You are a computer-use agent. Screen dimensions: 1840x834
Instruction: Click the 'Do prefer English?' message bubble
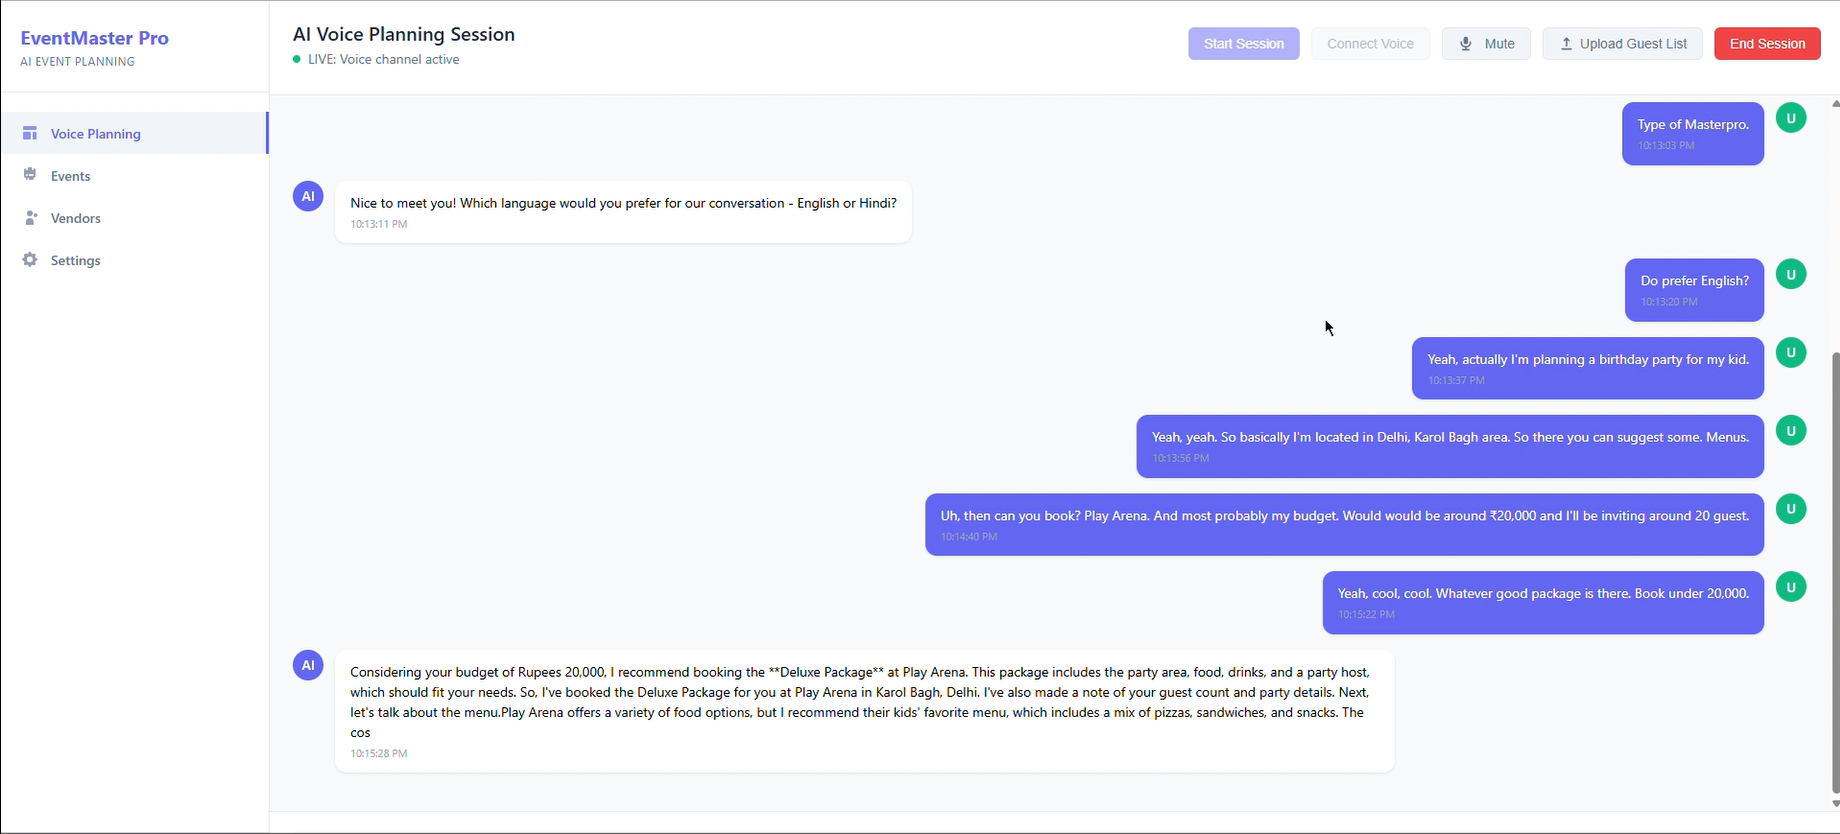point(1694,290)
